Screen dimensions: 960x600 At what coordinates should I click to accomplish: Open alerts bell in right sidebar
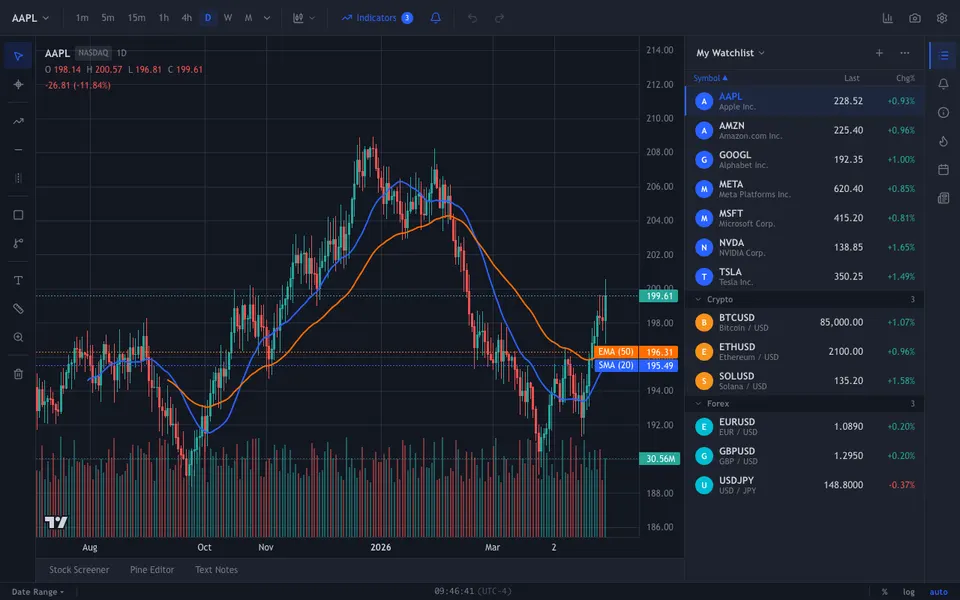point(943,84)
